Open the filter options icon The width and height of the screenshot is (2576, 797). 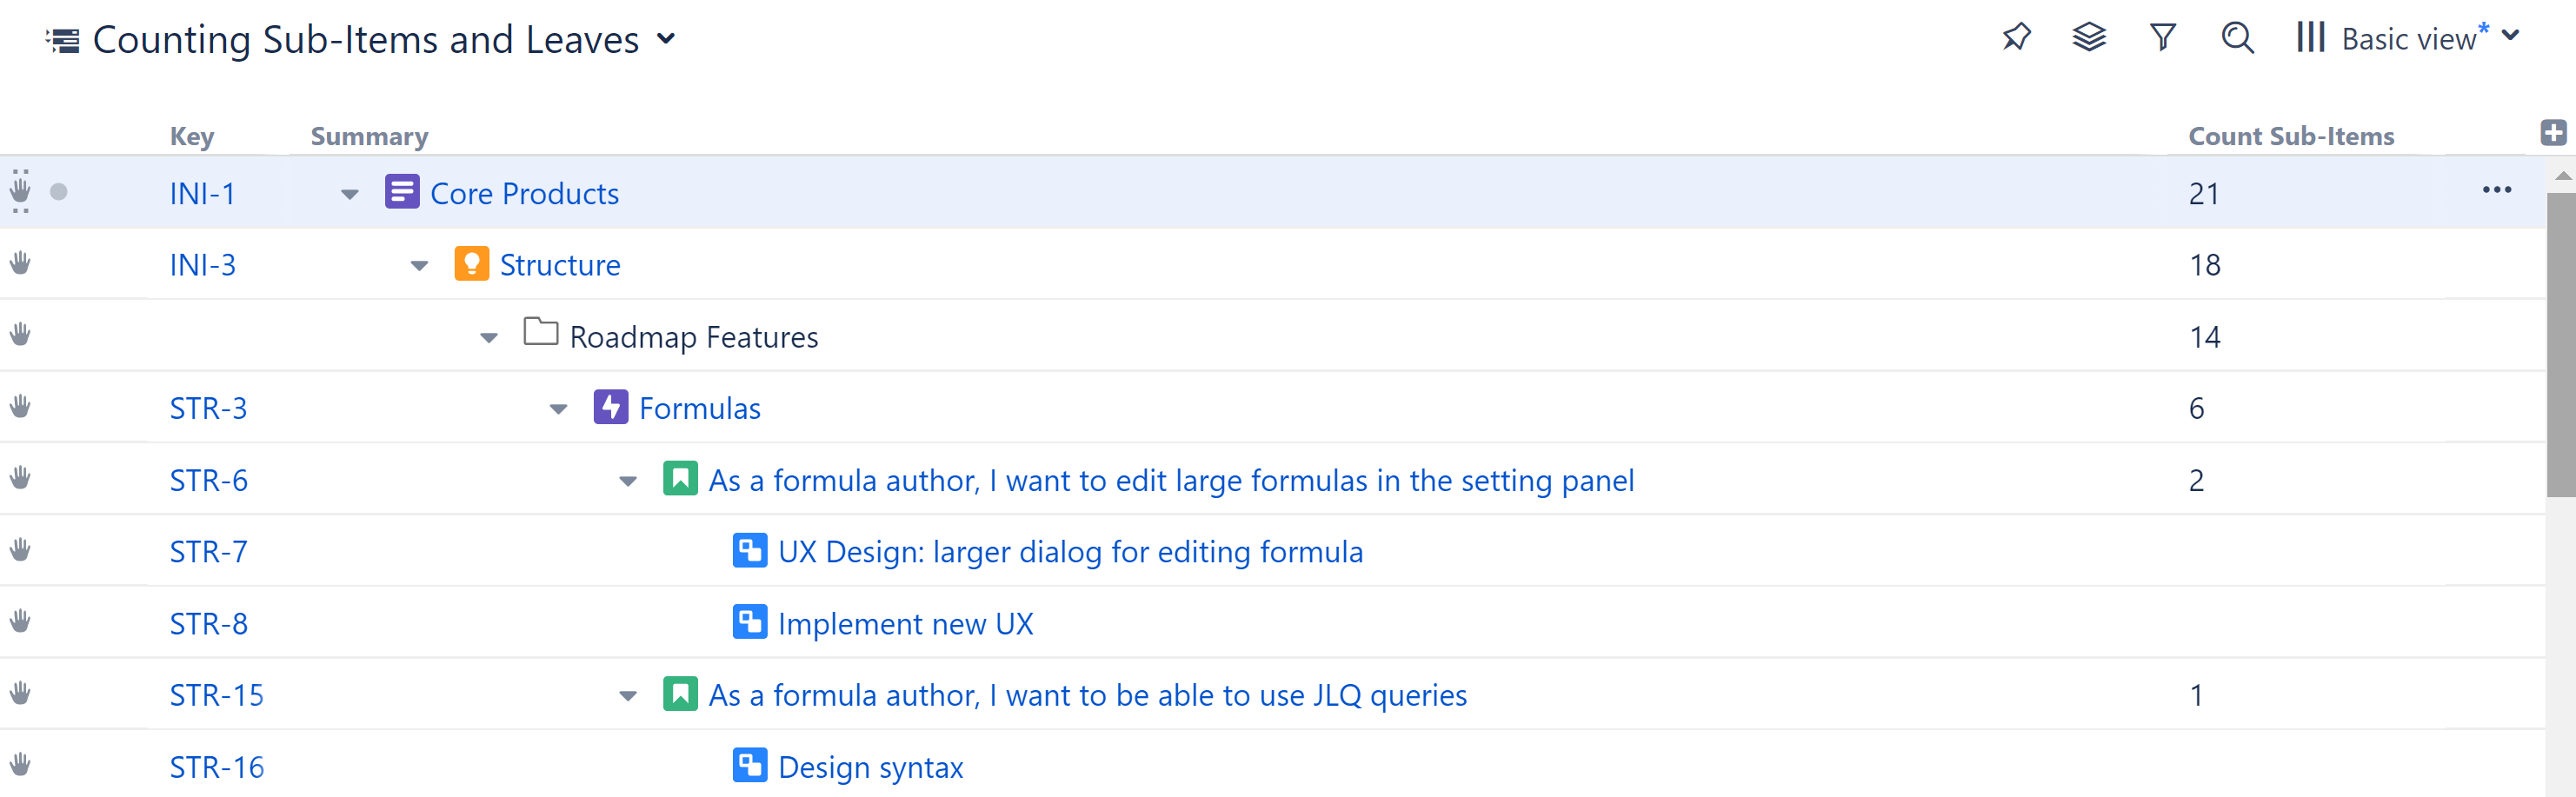(2162, 37)
